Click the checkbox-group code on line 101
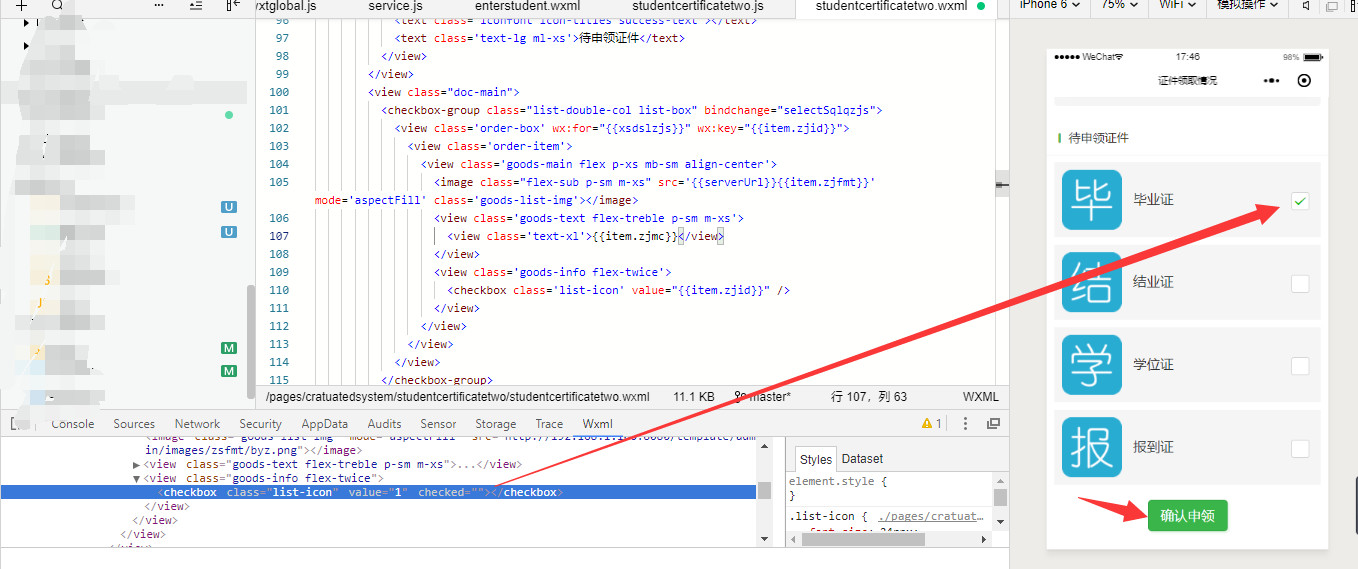Image resolution: width=1358 pixels, height=569 pixels. coord(632,110)
